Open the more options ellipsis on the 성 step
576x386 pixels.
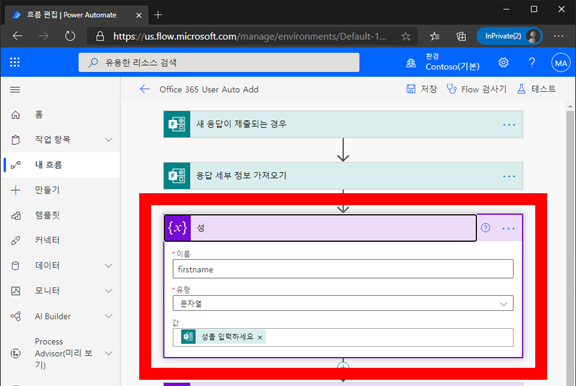508,228
